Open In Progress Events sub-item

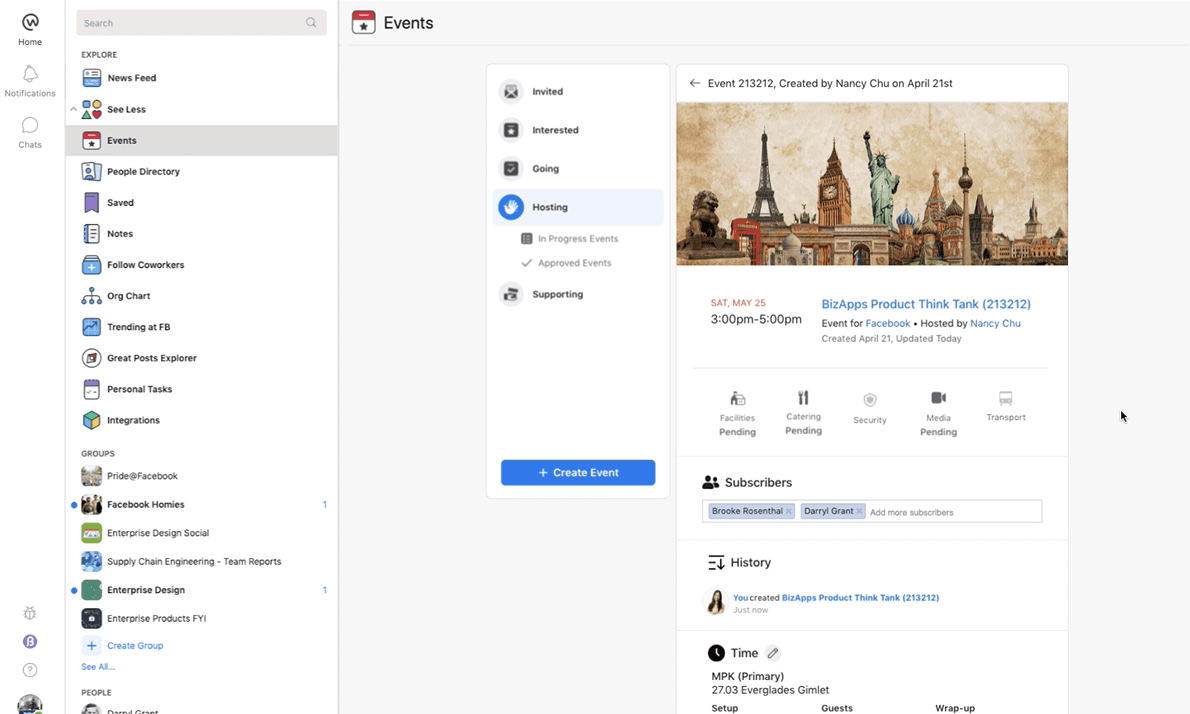[570, 239]
